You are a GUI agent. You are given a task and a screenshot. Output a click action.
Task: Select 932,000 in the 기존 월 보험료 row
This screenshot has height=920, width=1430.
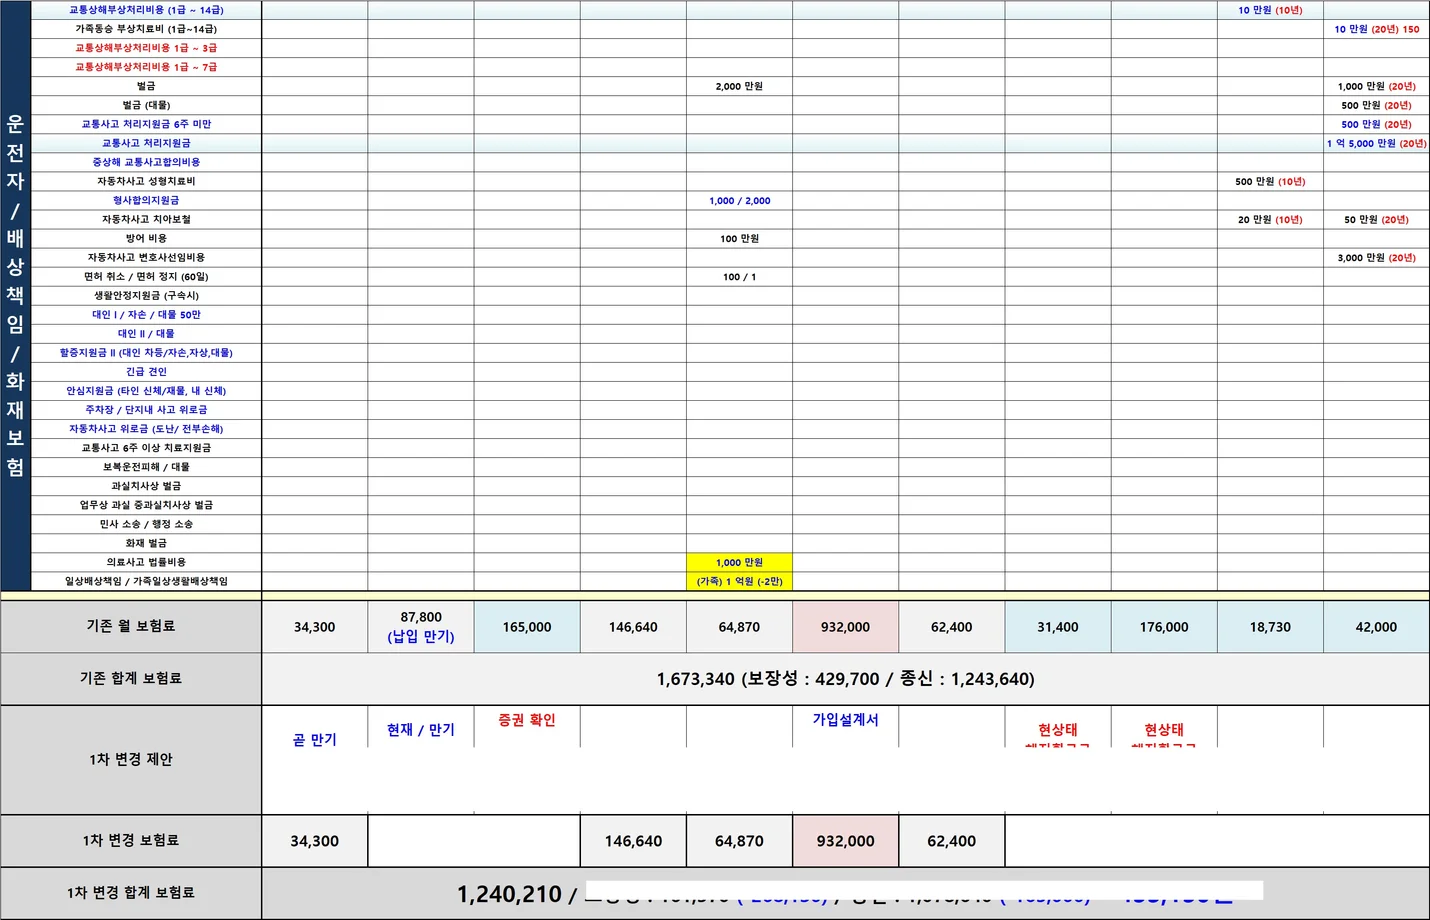845,626
